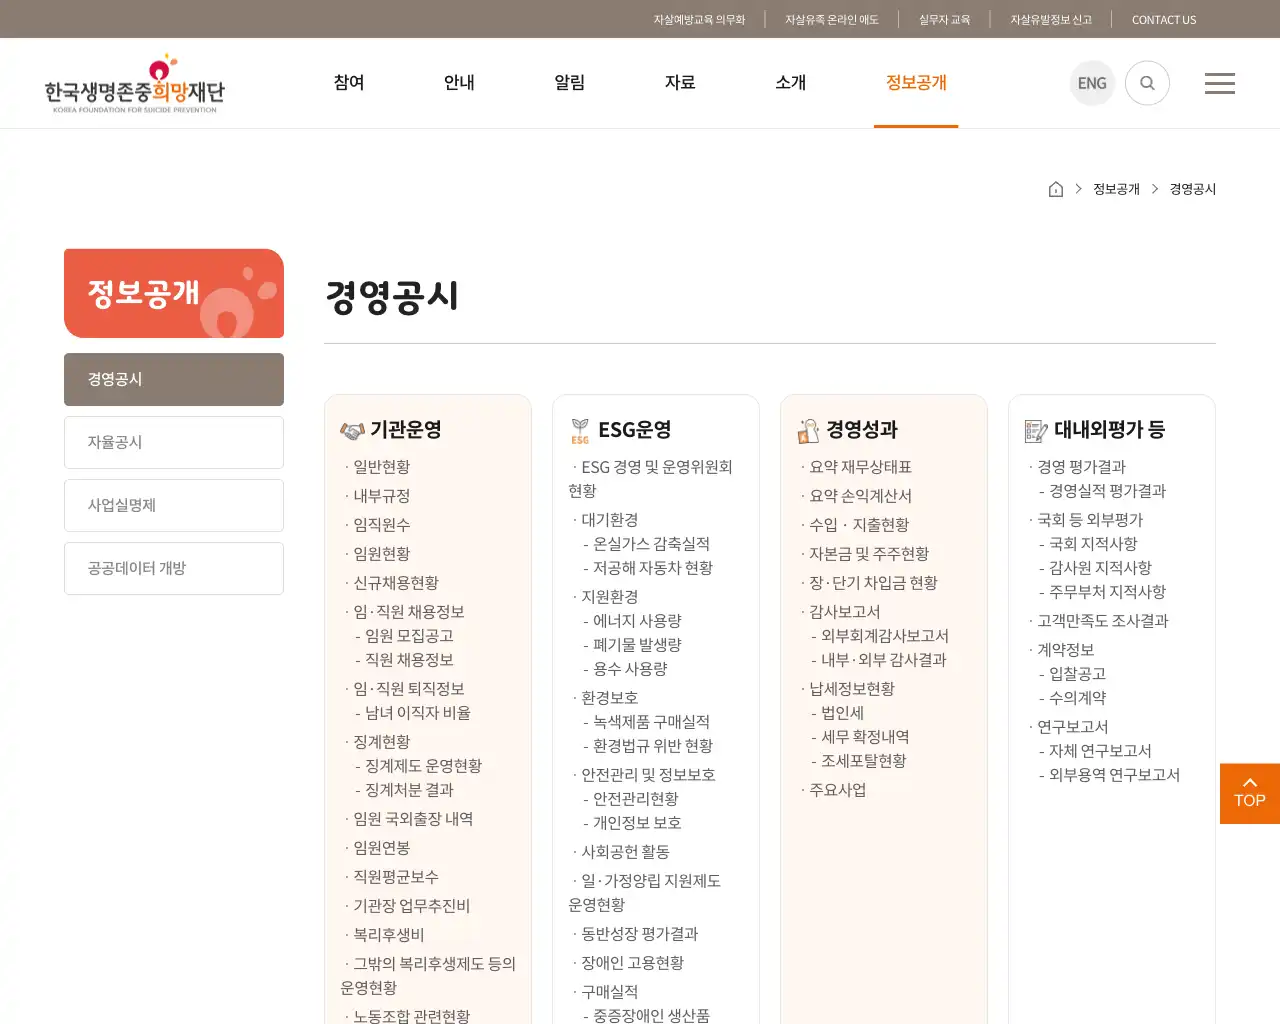
Task: Click the 경영성과 card icon
Action: [x=807, y=429]
